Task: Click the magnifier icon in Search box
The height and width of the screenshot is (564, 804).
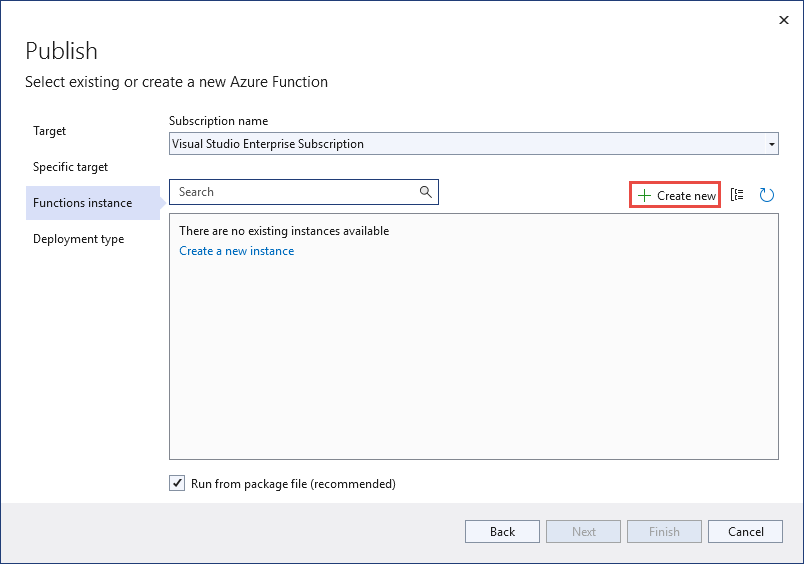Action: coord(426,192)
